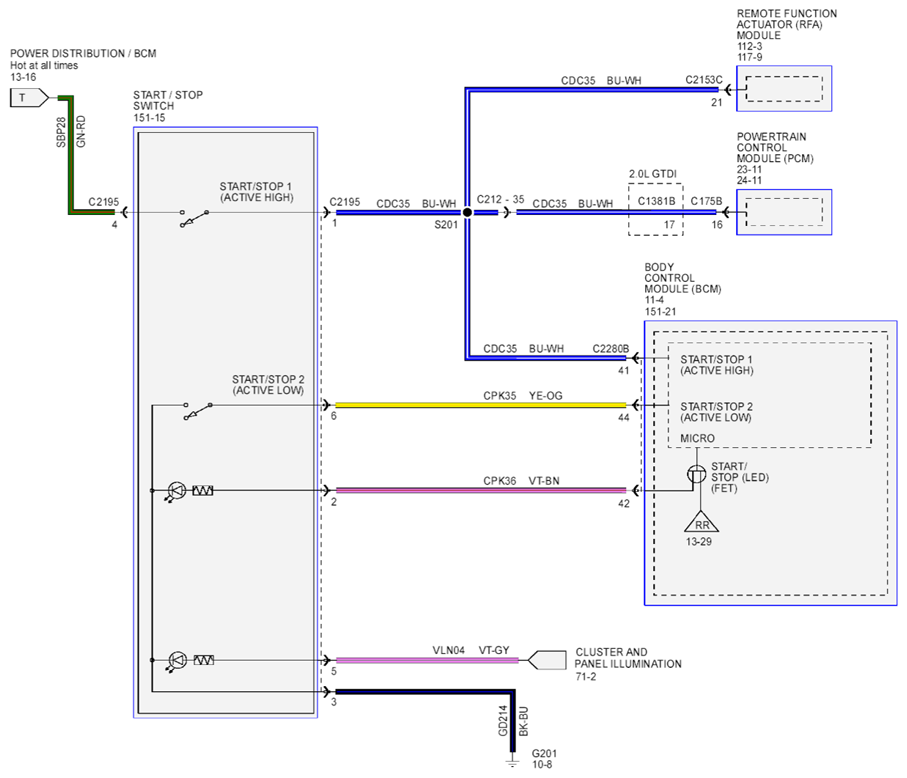Click the S201 splice junction dot
Image resolution: width=907 pixels, height=778 pixels.
pyautogui.click(x=467, y=212)
